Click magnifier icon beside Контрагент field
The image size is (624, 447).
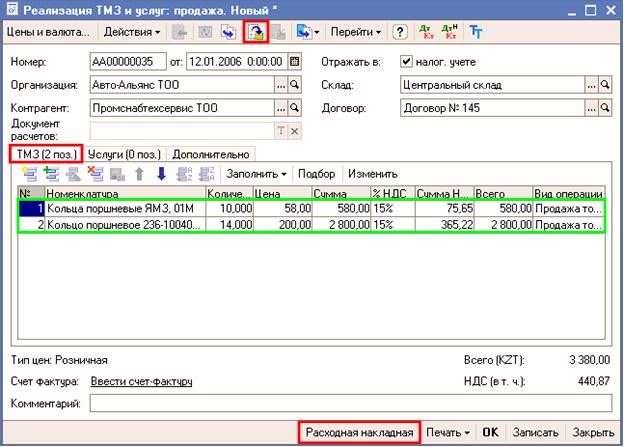[296, 107]
